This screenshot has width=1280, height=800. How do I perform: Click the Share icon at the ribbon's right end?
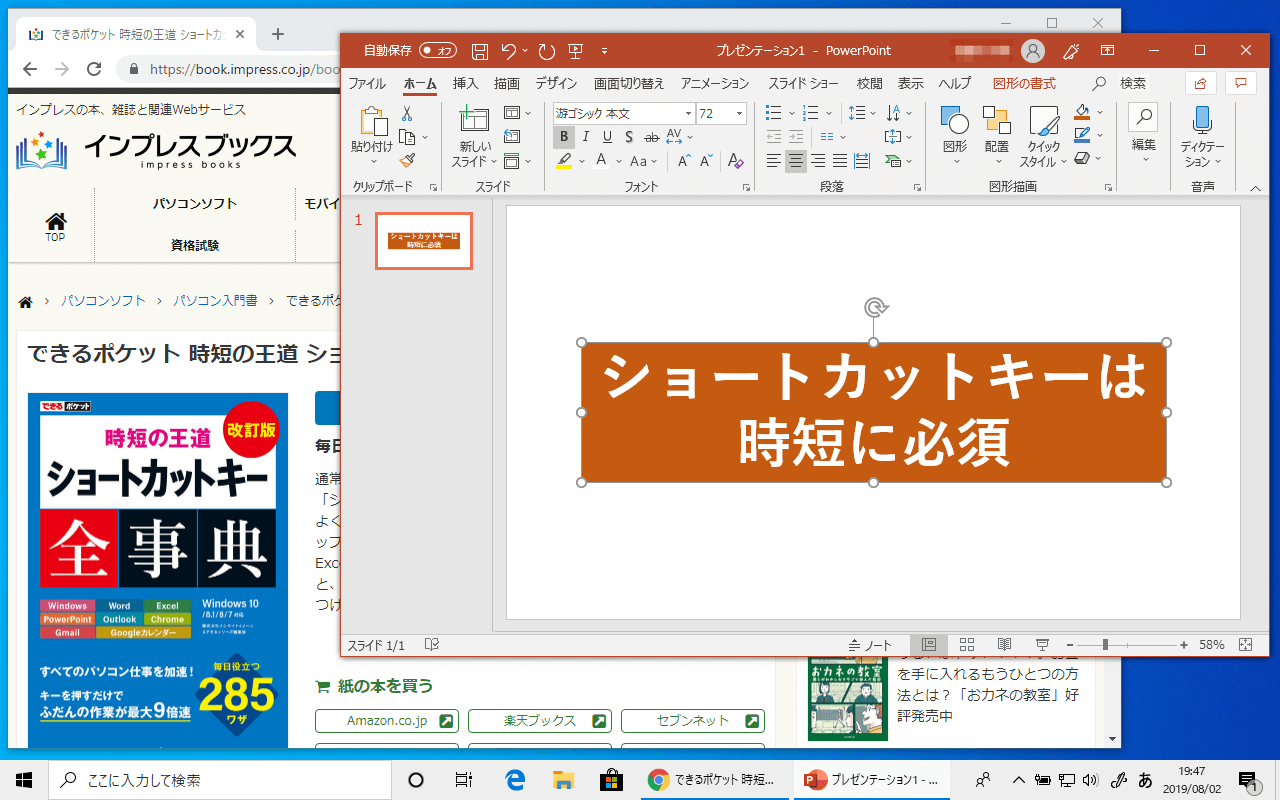coord(1201,83)
